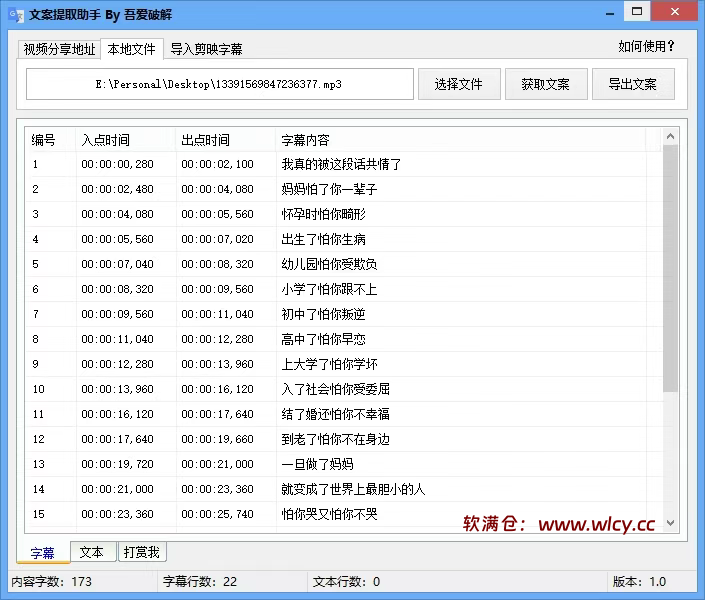The width and height of the screenshot is (705, 600).
Task: Click the 选择文件 button
Action: tap(459, 84)
